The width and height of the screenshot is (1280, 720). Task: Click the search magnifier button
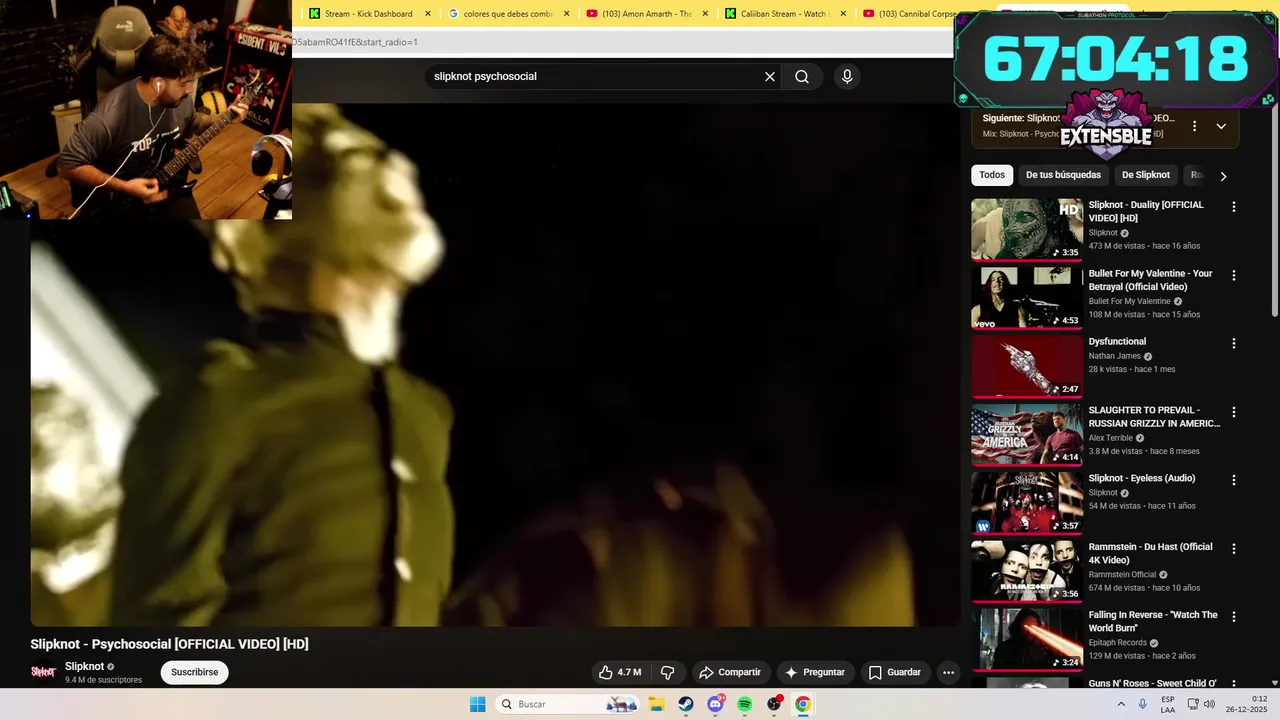[802, 77]
